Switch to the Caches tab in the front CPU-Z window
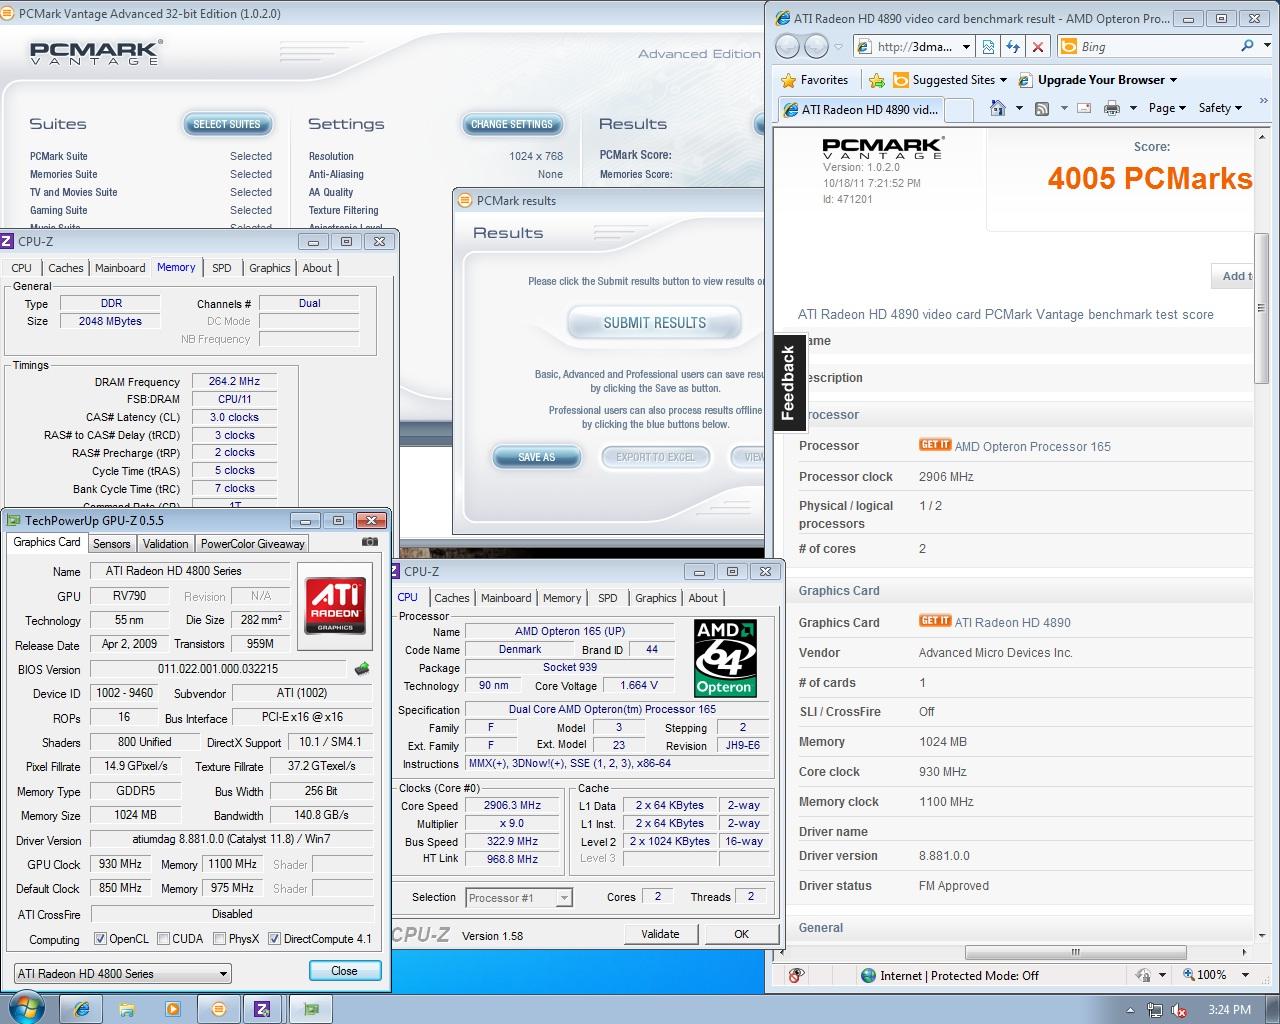 pos(451,597)
